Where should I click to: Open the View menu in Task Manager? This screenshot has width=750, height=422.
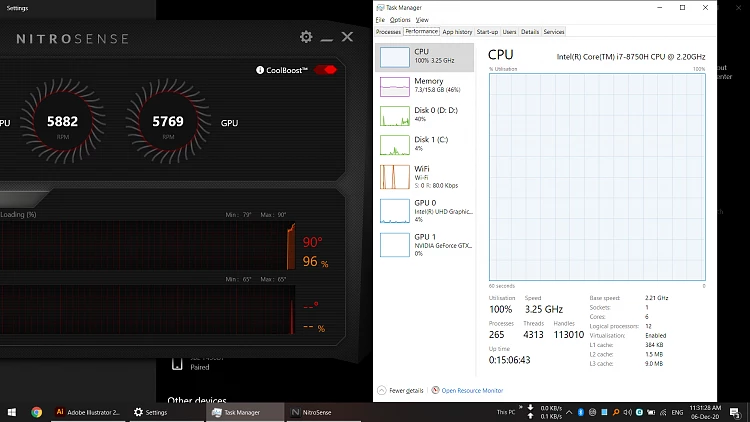422,20
